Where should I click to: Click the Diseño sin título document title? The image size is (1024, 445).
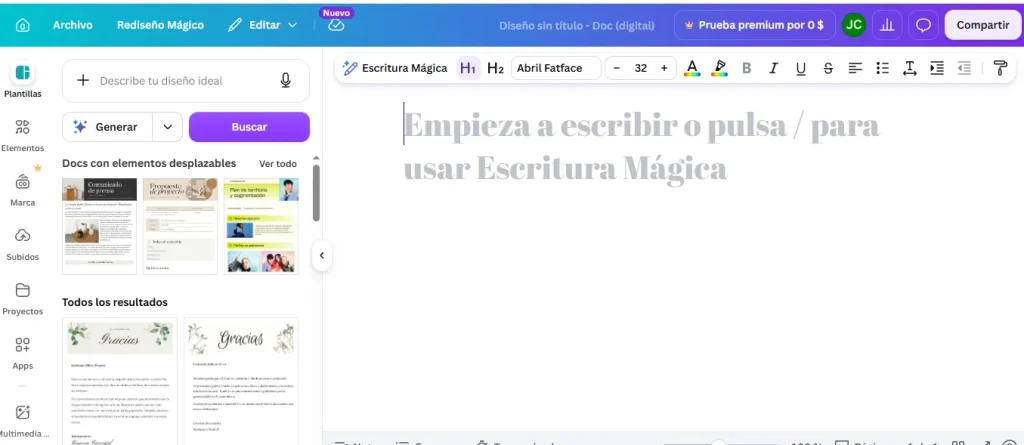577,25
